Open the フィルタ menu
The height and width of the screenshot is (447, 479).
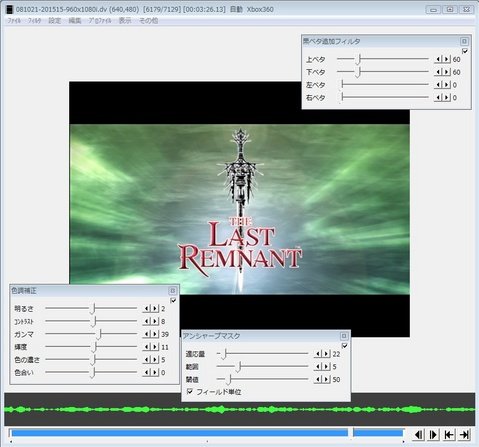click(x=35, y=21)
